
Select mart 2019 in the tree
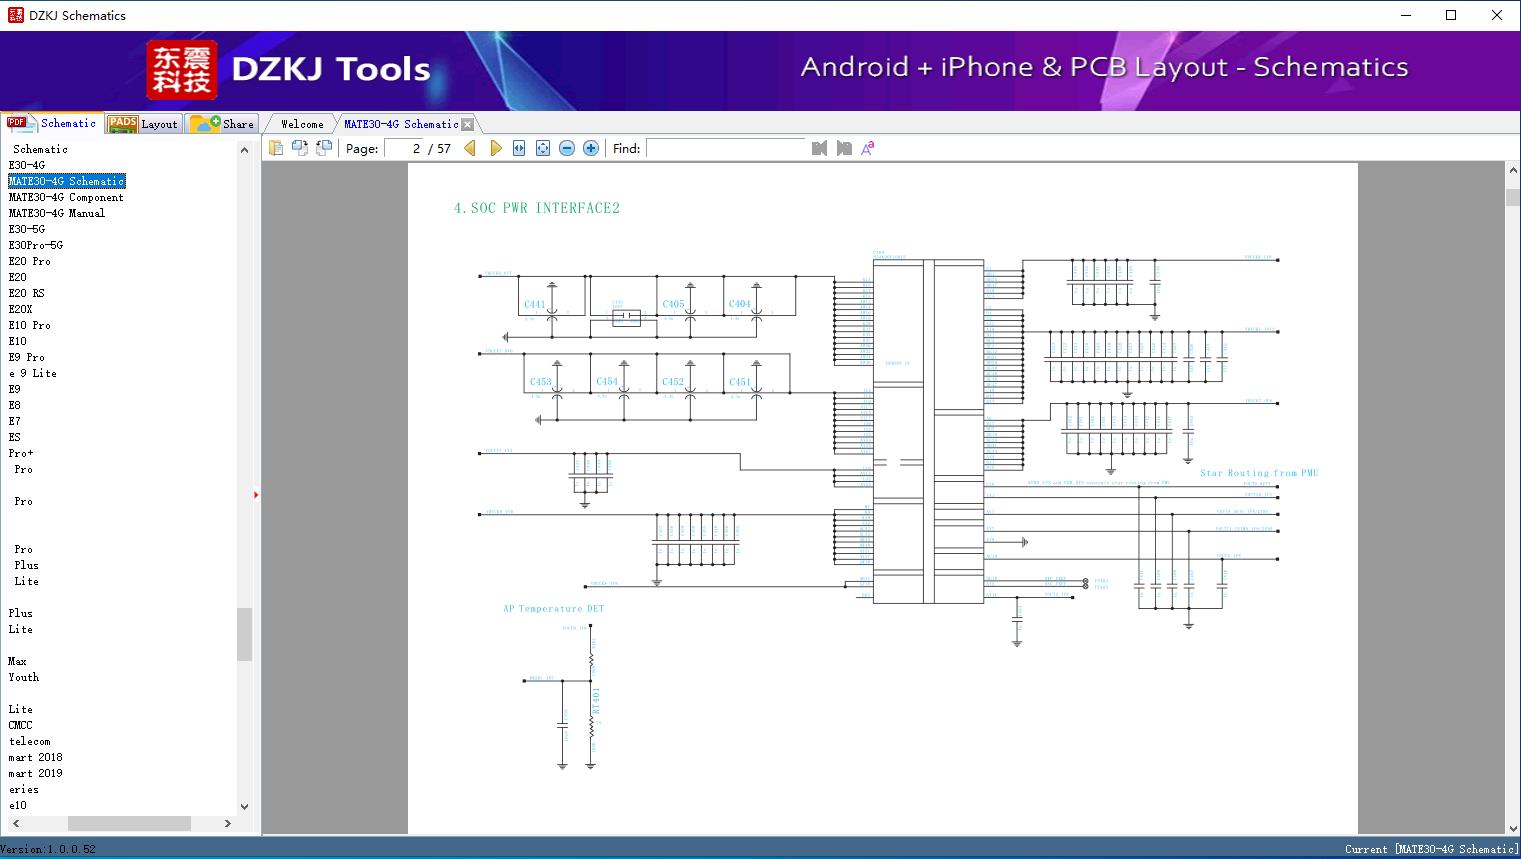coord(36,773)
